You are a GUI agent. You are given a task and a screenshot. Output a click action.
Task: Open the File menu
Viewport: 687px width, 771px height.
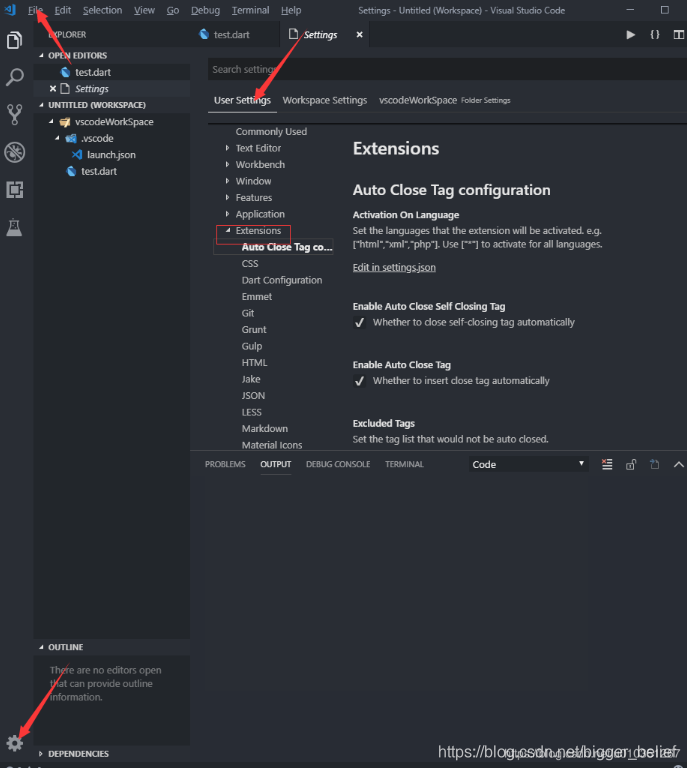coord(35,10)
